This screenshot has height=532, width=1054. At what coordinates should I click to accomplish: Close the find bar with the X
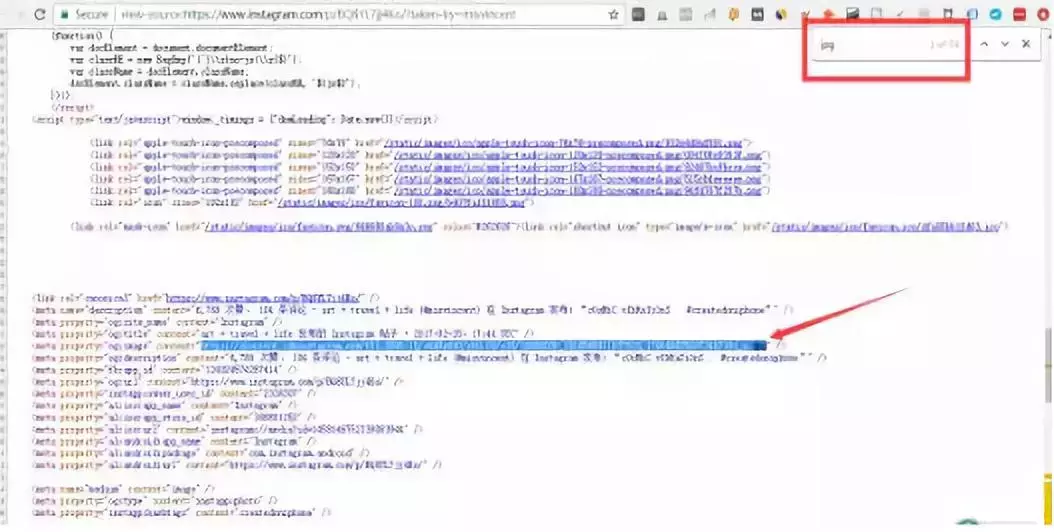[x=1026, y=44]
